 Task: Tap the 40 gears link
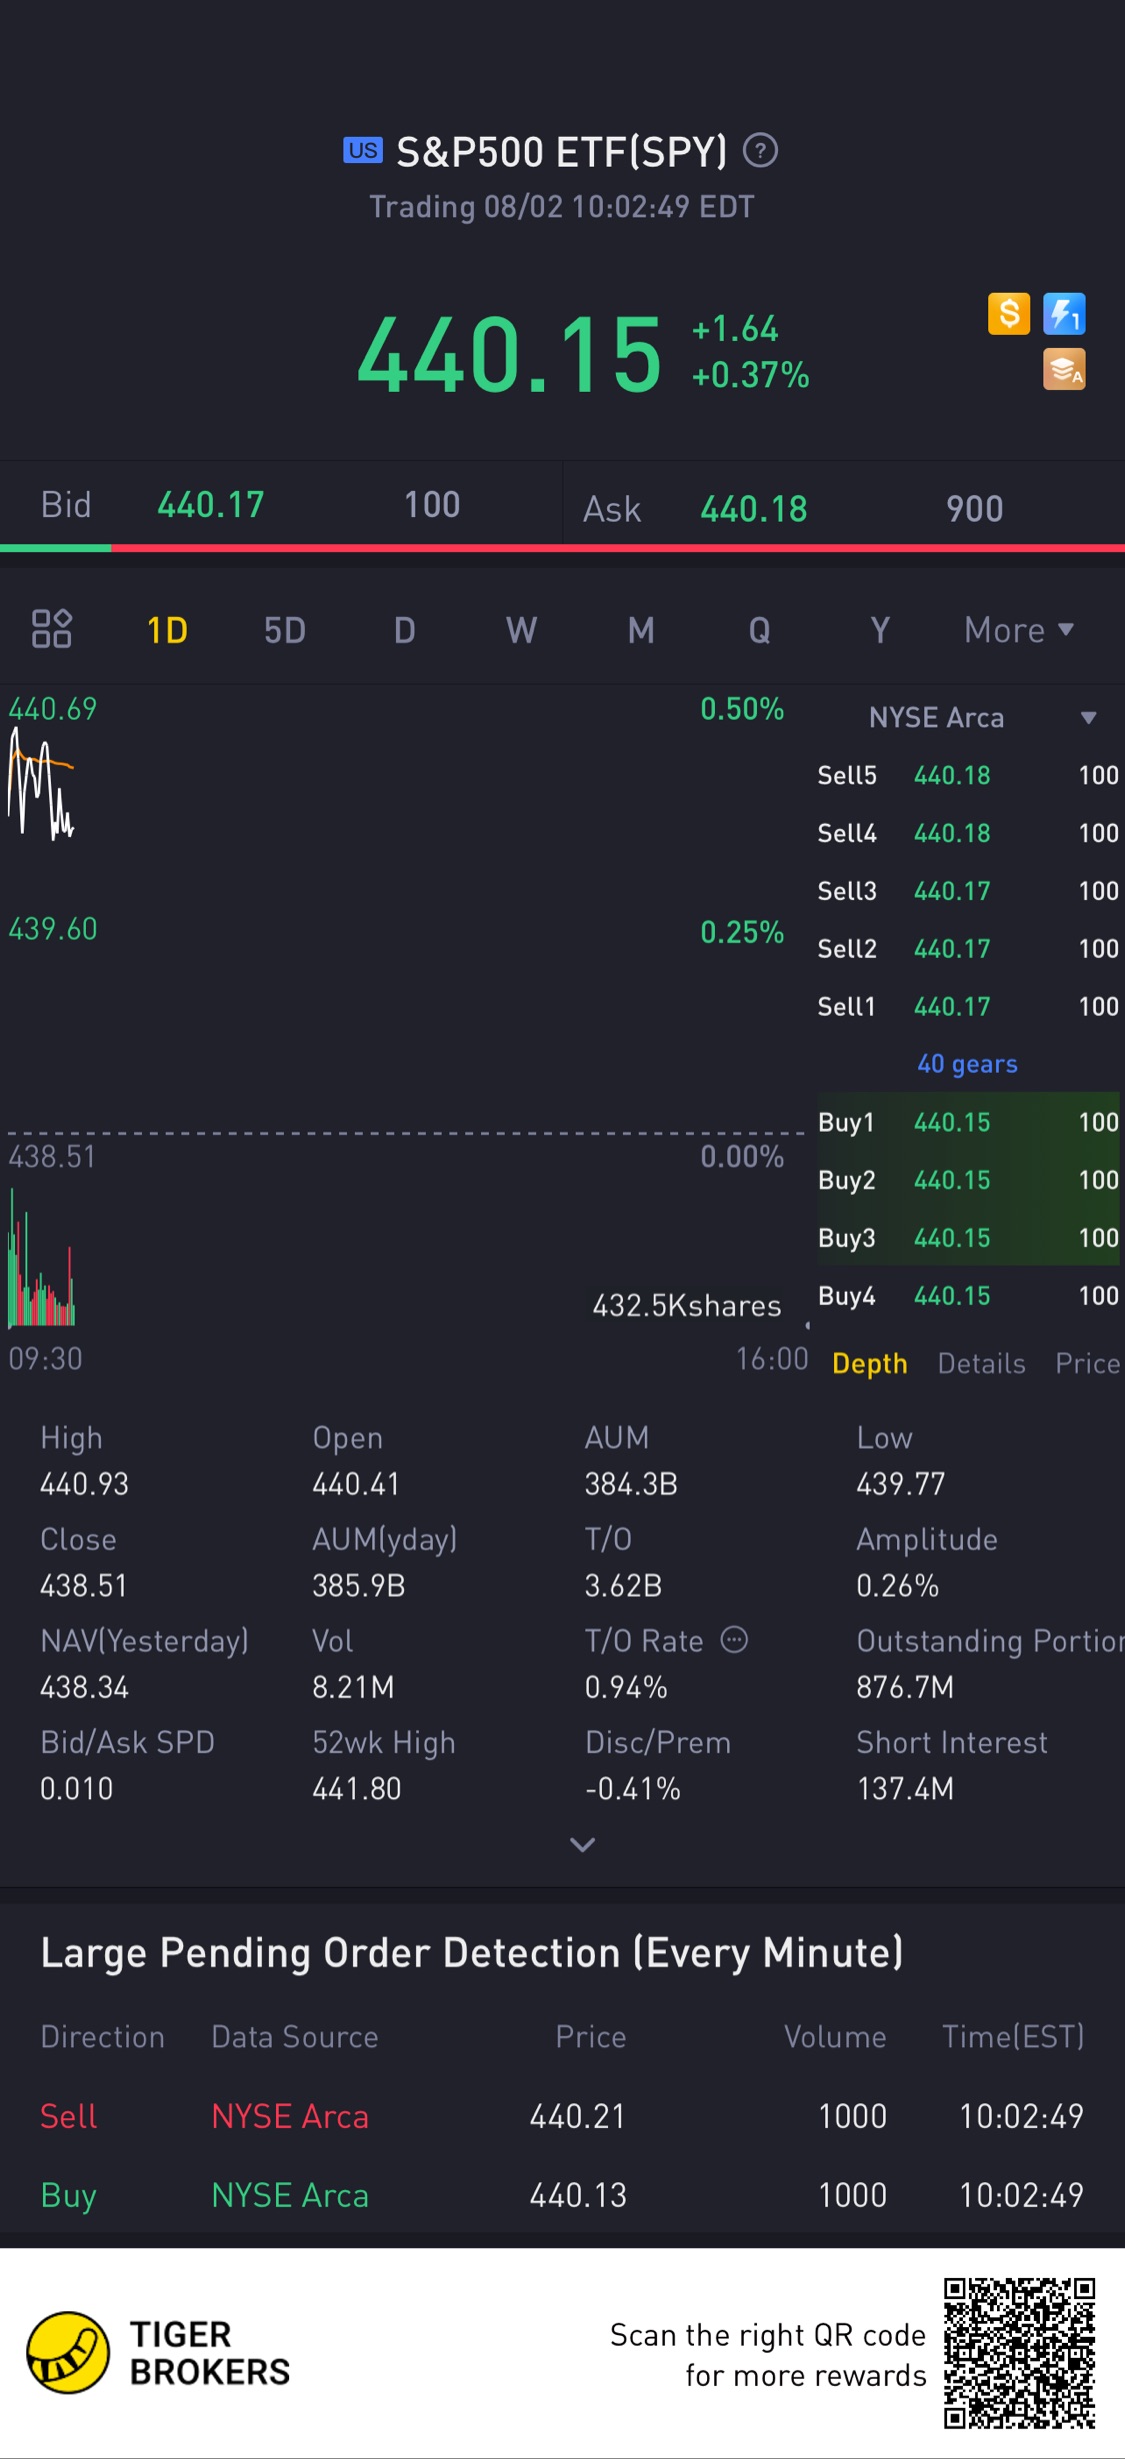tap(967, 1064)
